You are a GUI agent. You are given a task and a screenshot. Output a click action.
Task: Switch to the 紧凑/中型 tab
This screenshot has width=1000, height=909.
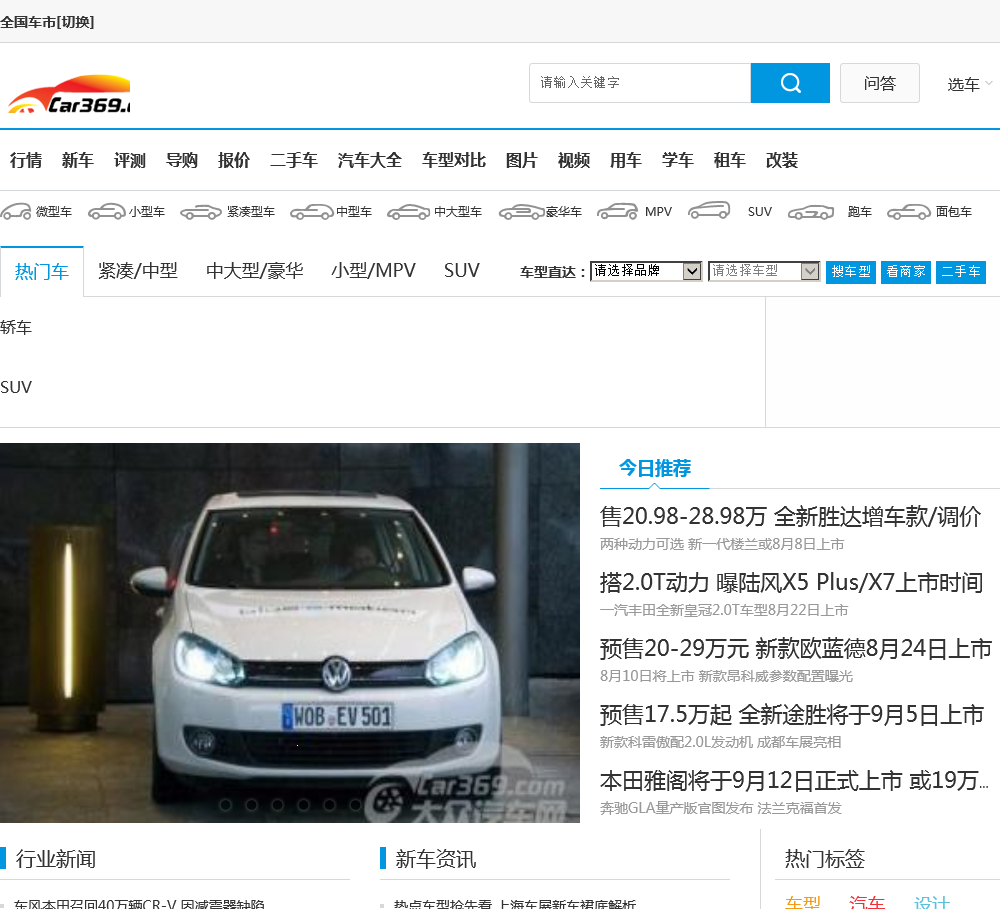point(138,271)
